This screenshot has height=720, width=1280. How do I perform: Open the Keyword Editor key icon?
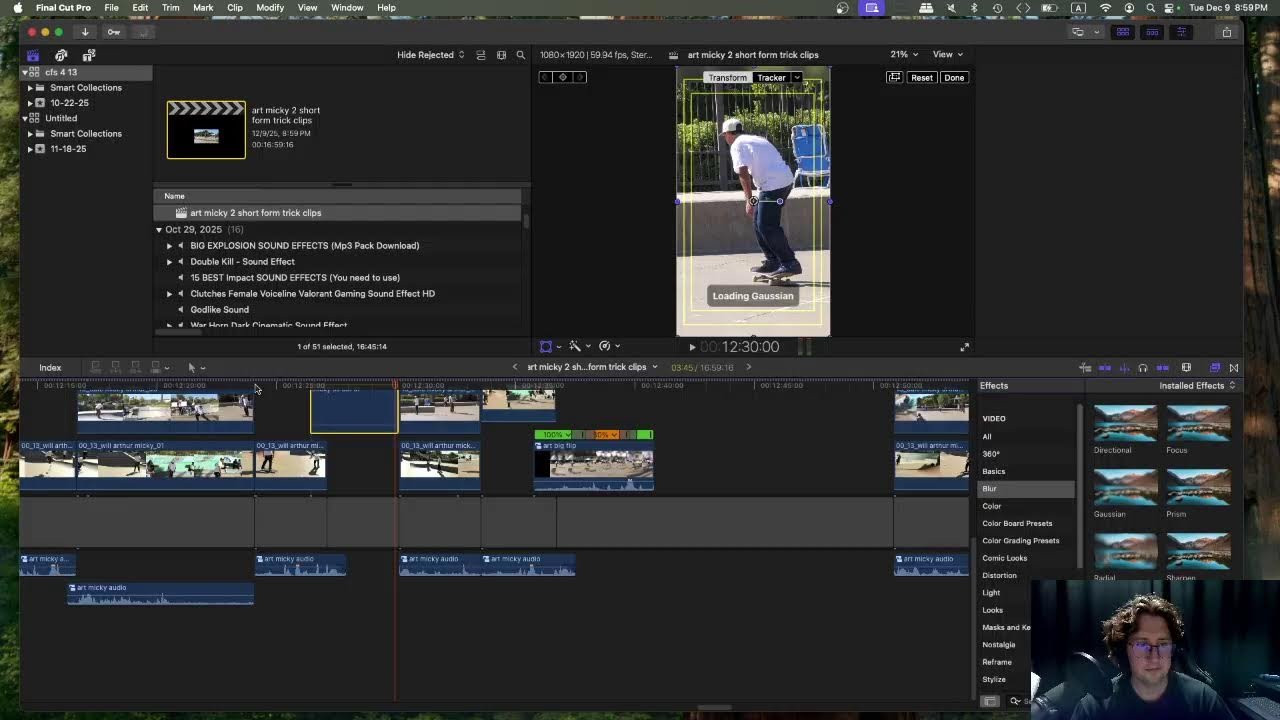click(114, 32)
